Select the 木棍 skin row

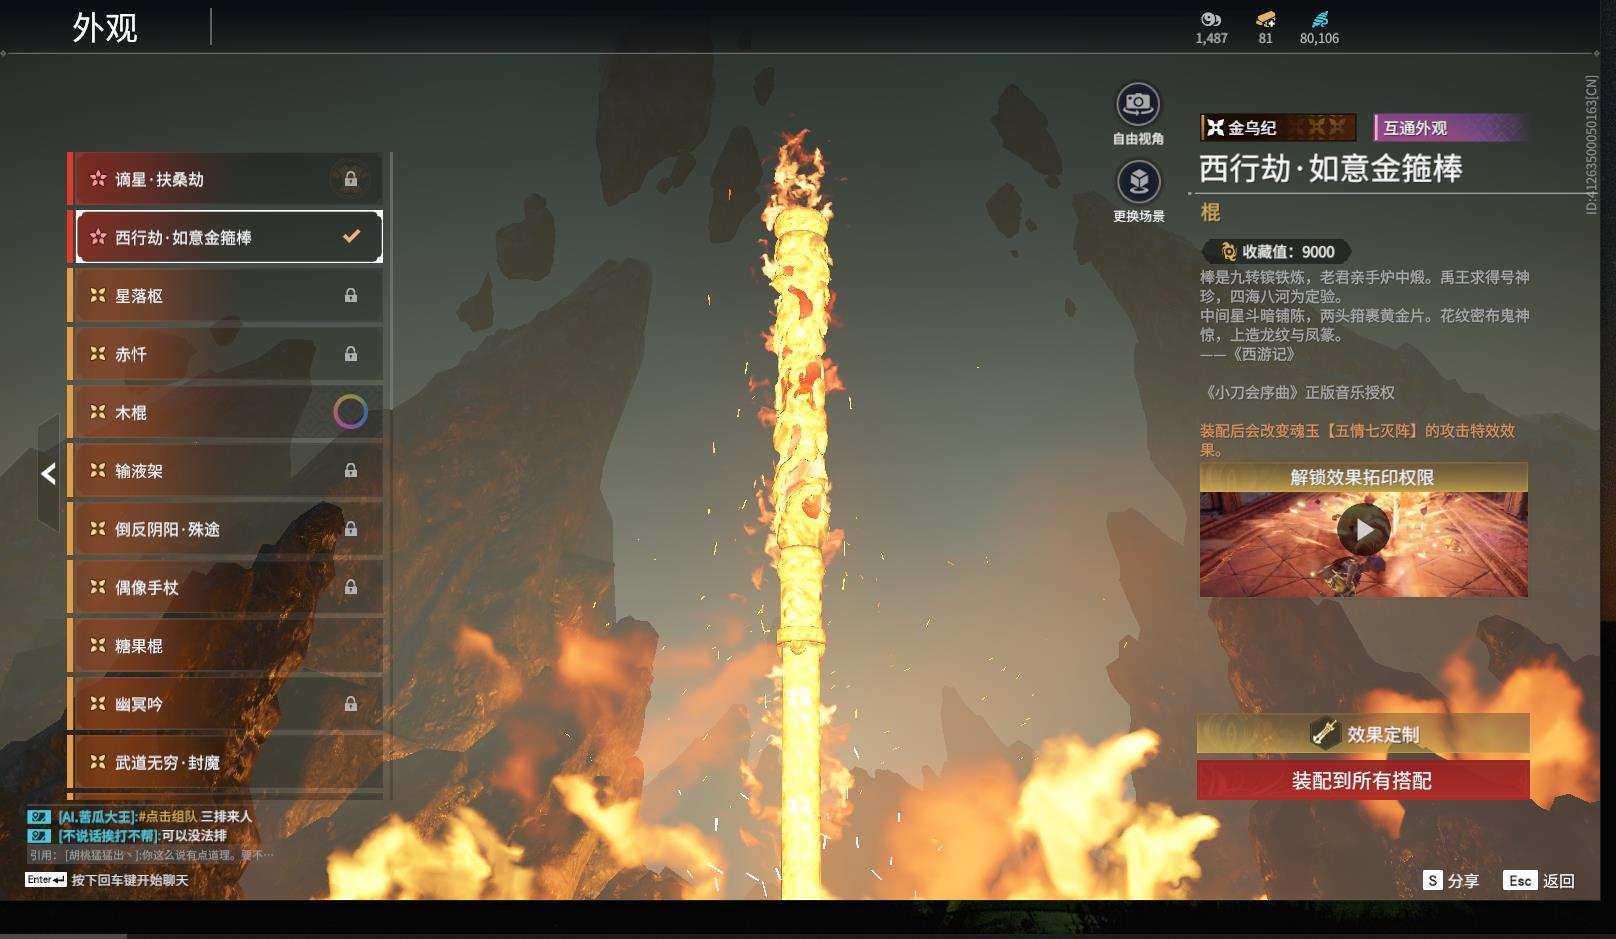[x=226, y=412]
